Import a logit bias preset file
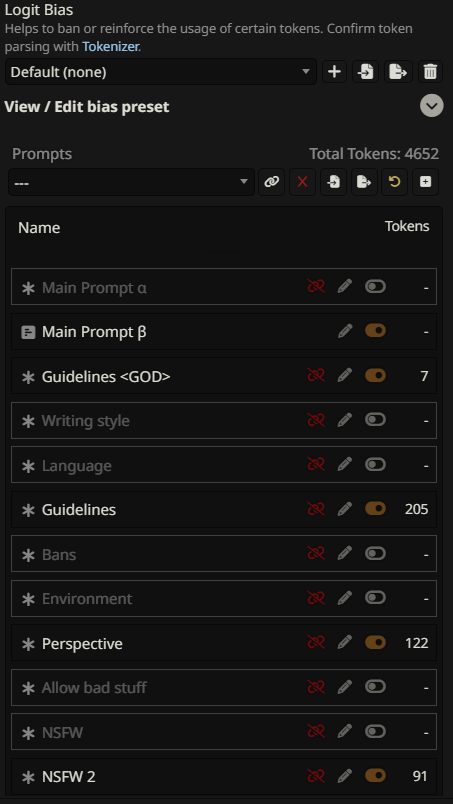Viewport: 453px width, 804px height. 366,72
